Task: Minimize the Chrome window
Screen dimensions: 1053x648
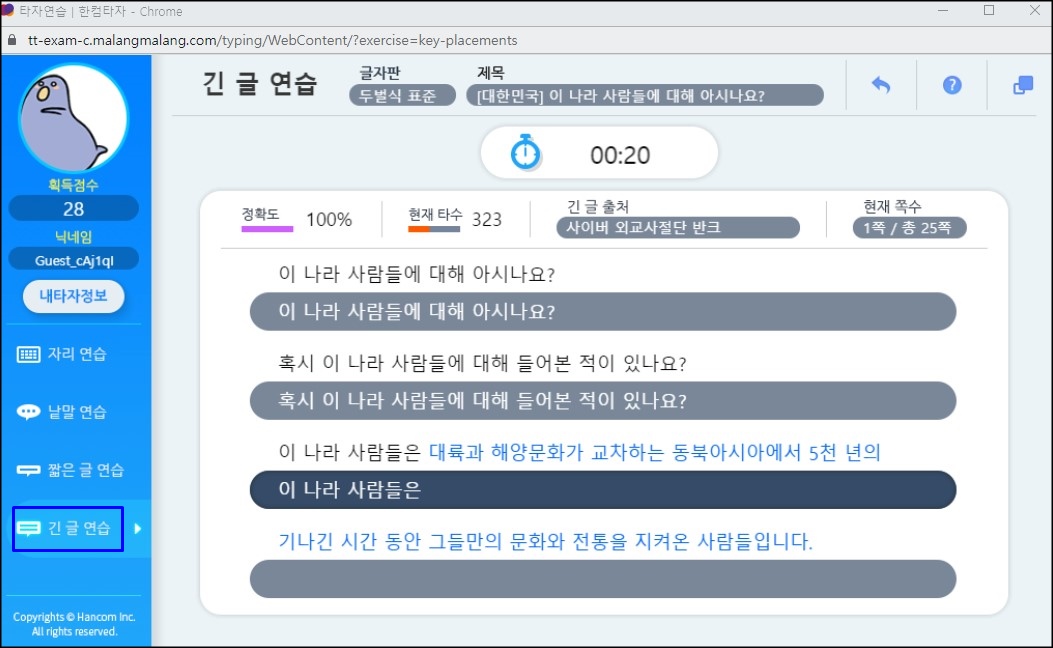Action: tap(943, 10)
